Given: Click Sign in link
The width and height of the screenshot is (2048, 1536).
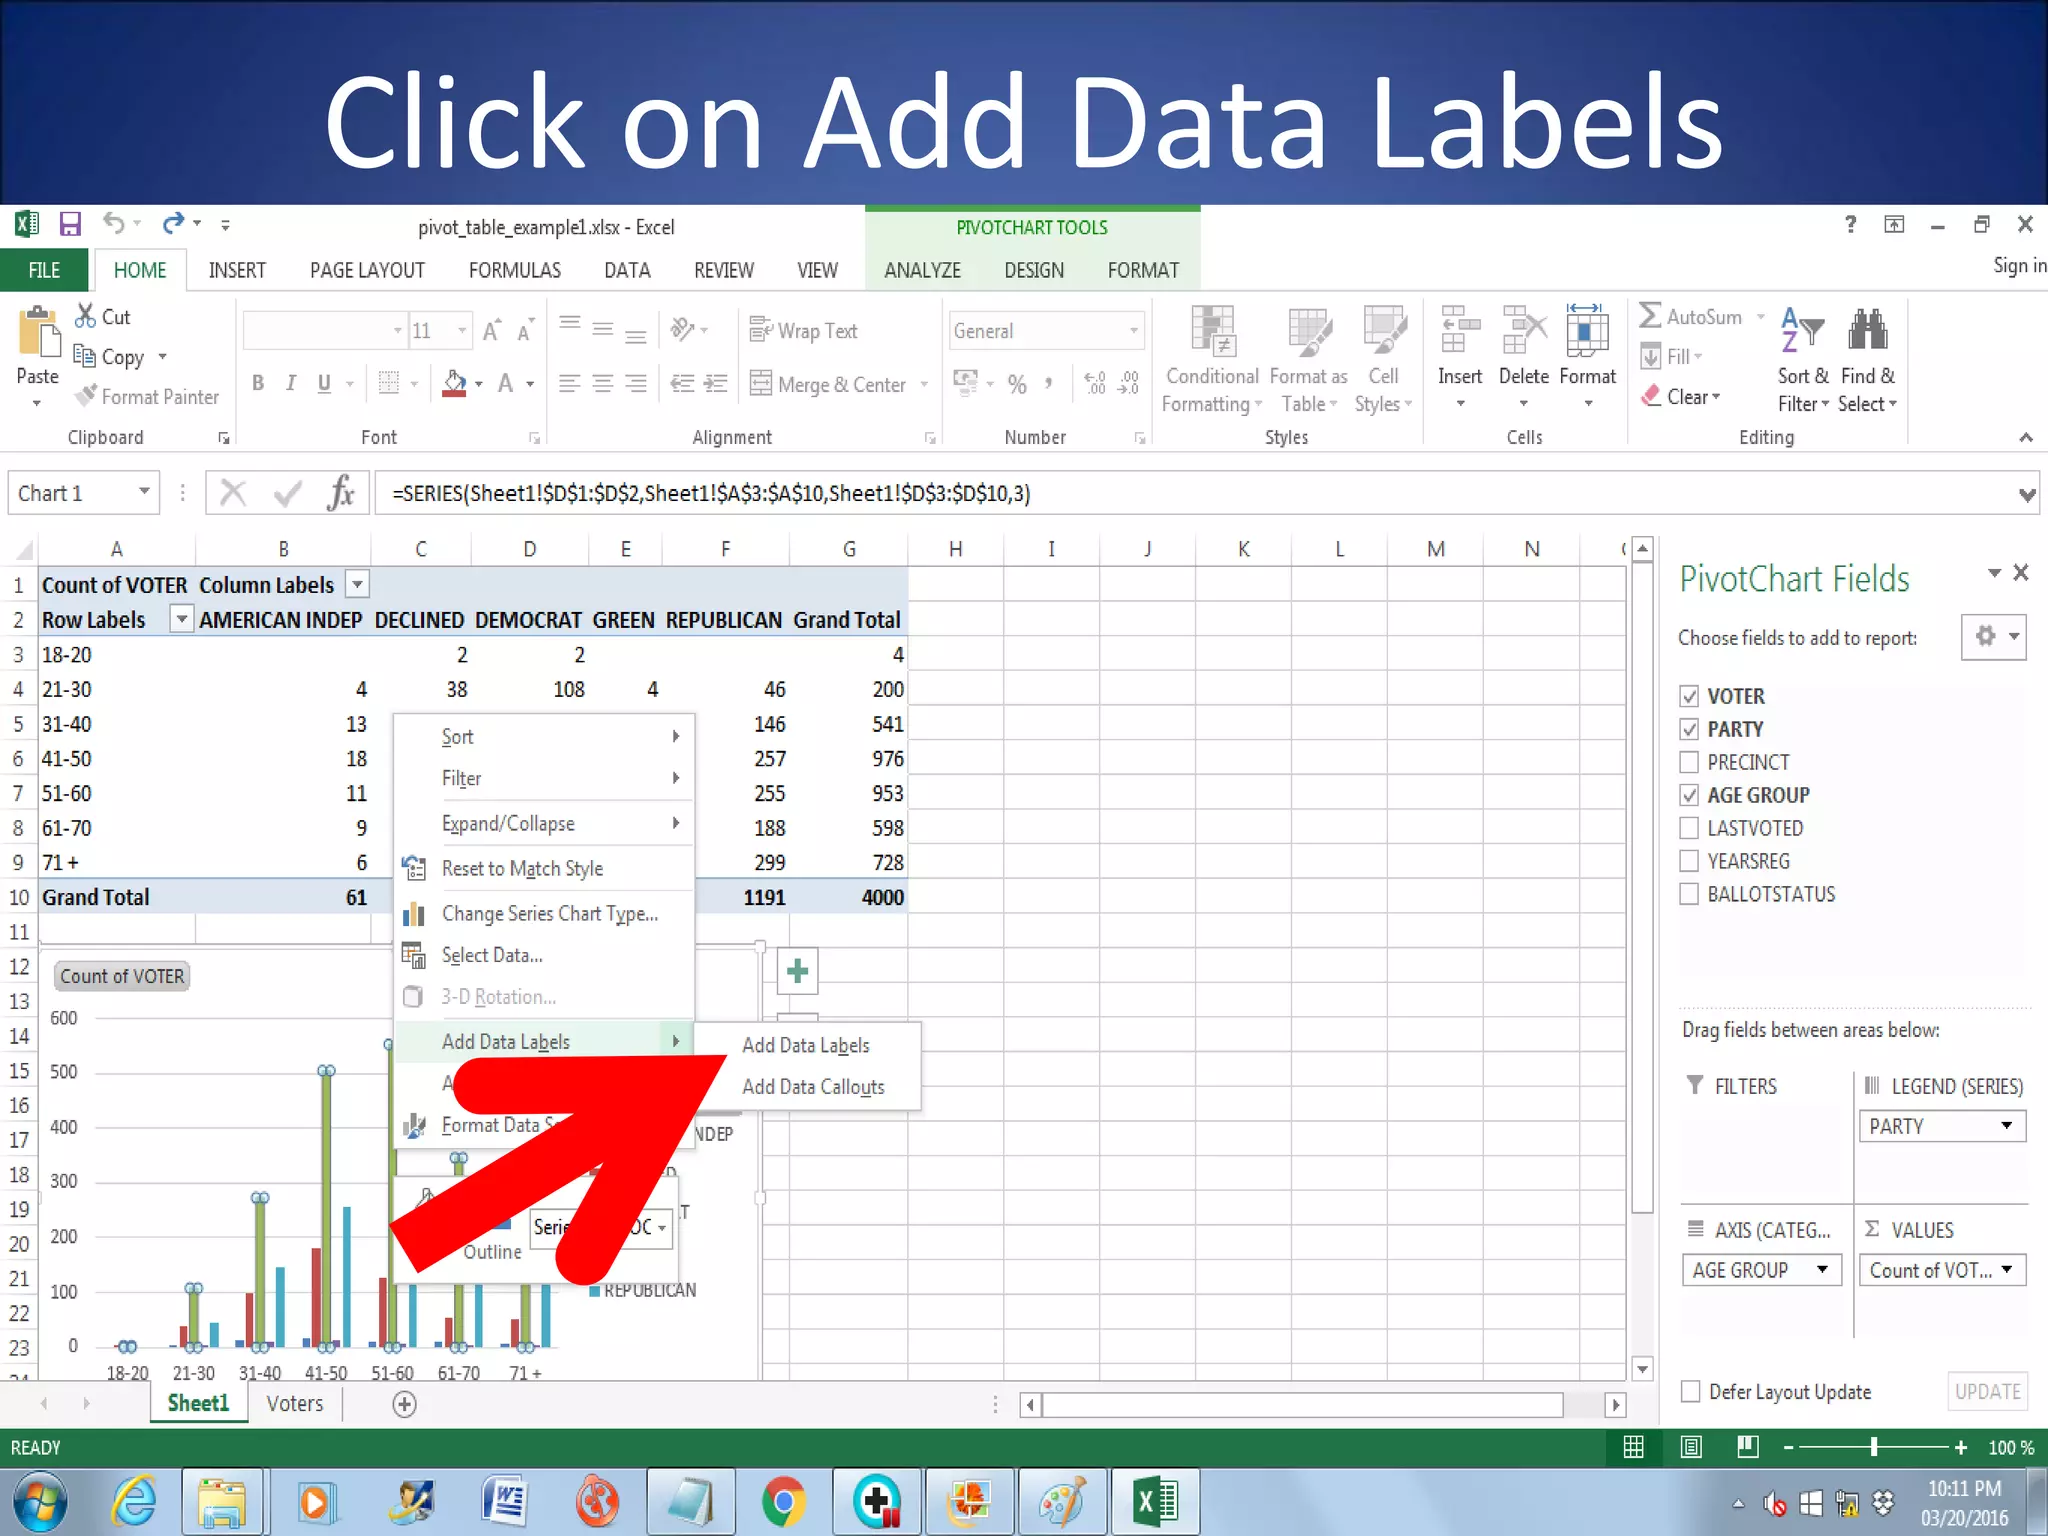Looking at the screenshot, I should pos(2019,265).
